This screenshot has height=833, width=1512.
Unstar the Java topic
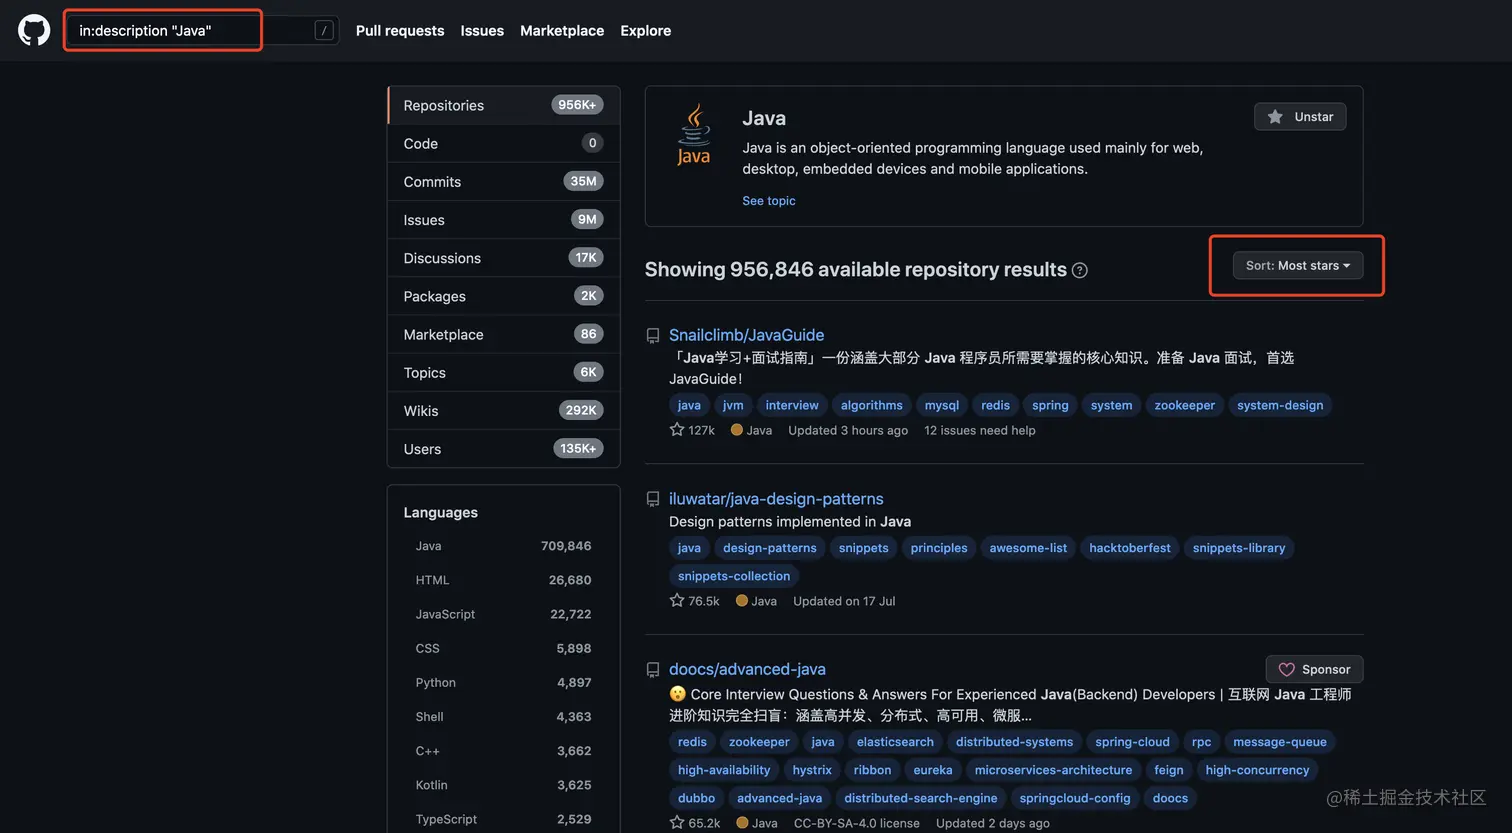point(1300,117)
